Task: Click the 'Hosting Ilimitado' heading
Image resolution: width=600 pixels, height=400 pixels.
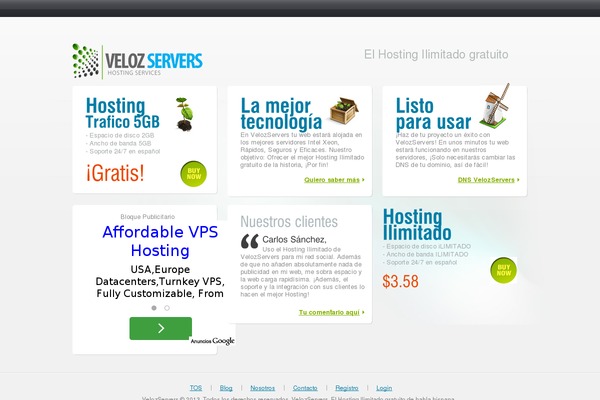Action: pos(417,225)
